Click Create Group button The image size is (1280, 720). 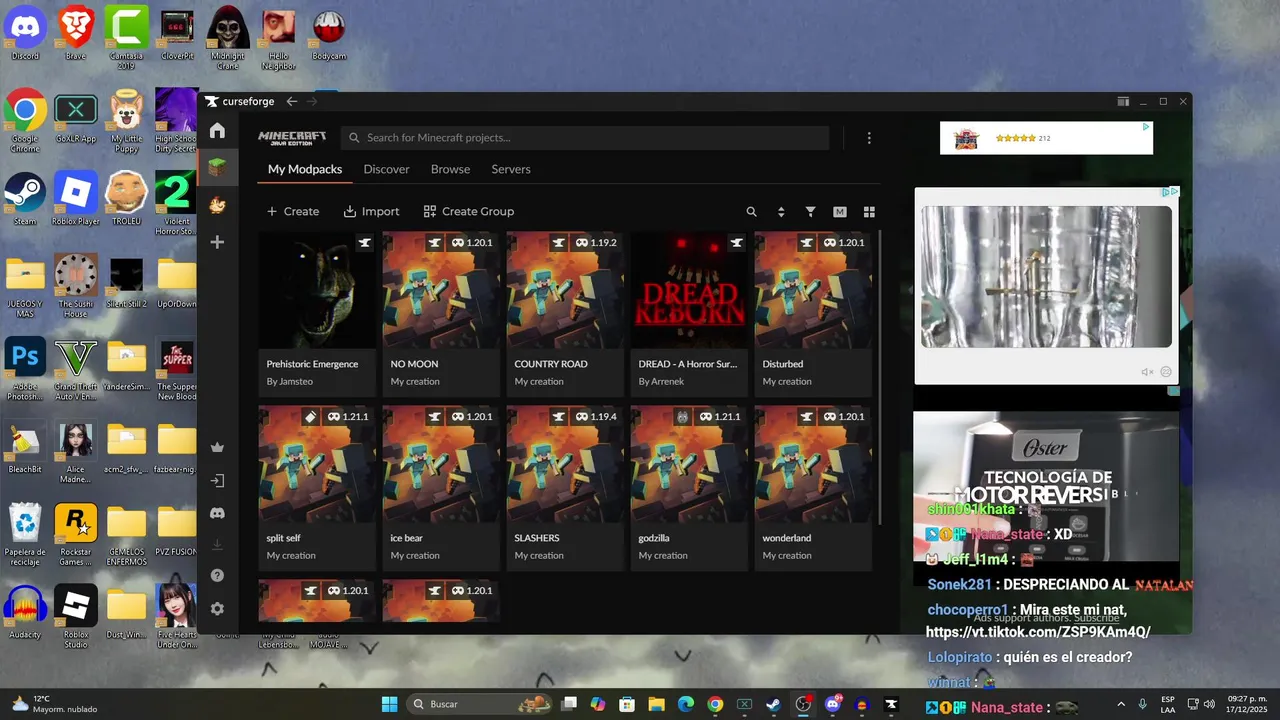pos(469,212)
